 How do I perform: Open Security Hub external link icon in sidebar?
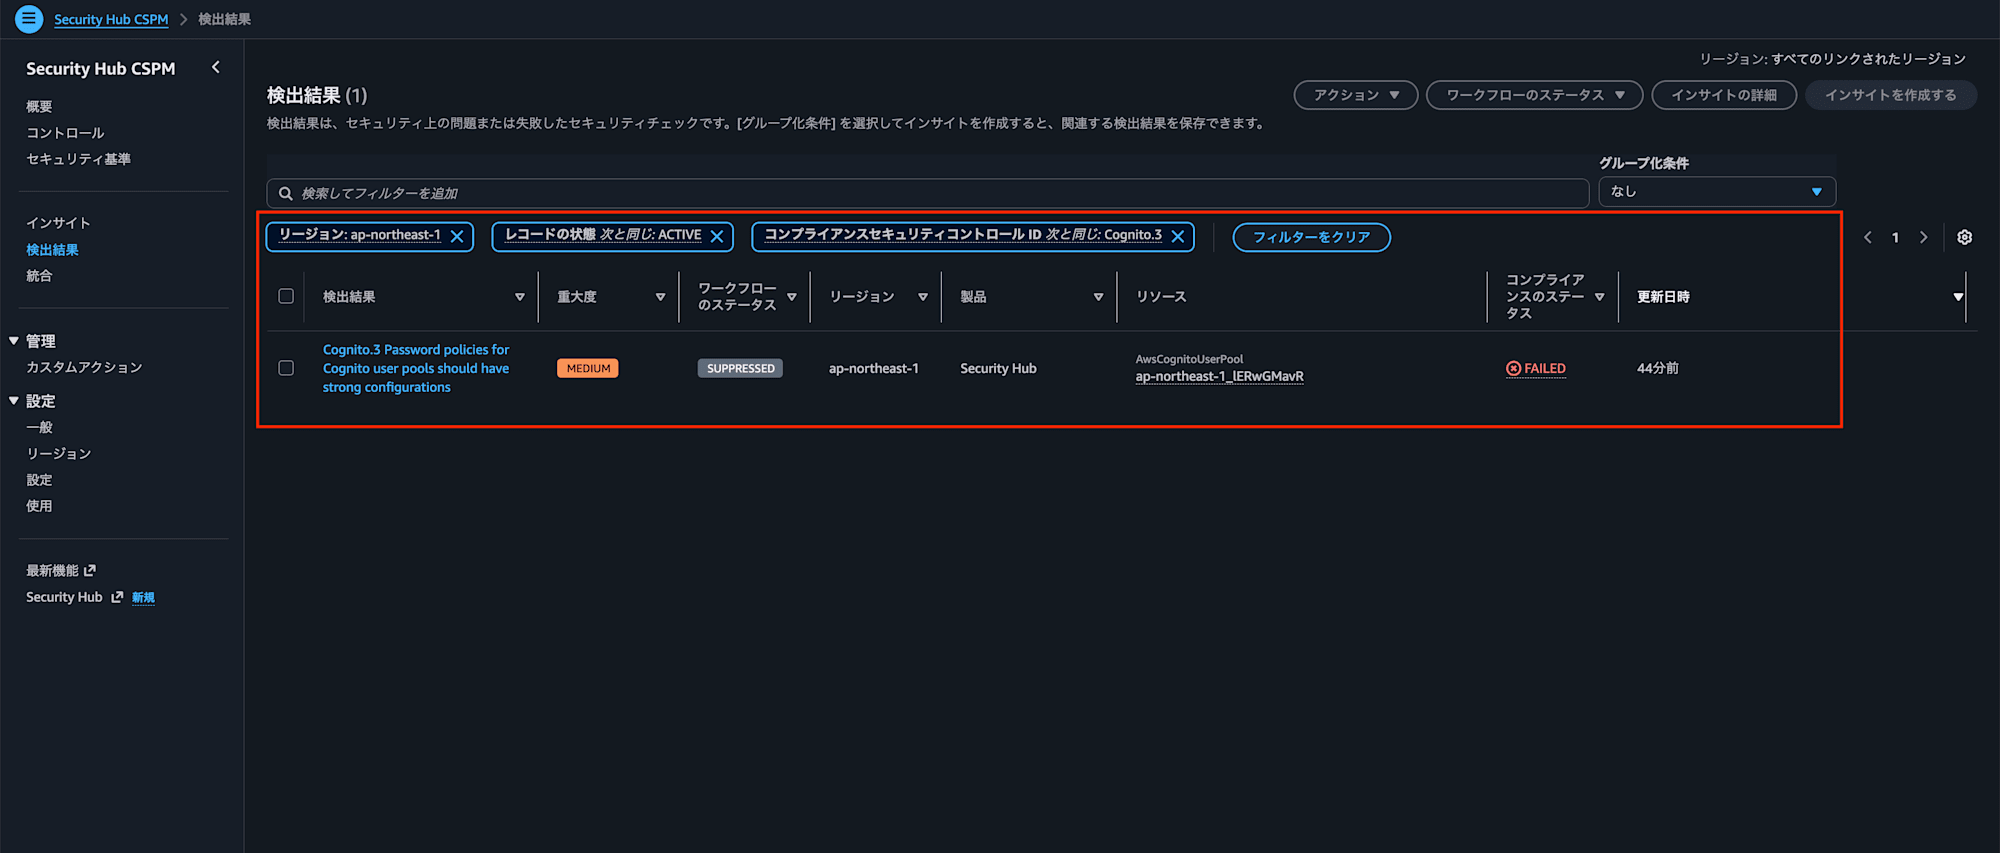(x=117, y=597)
